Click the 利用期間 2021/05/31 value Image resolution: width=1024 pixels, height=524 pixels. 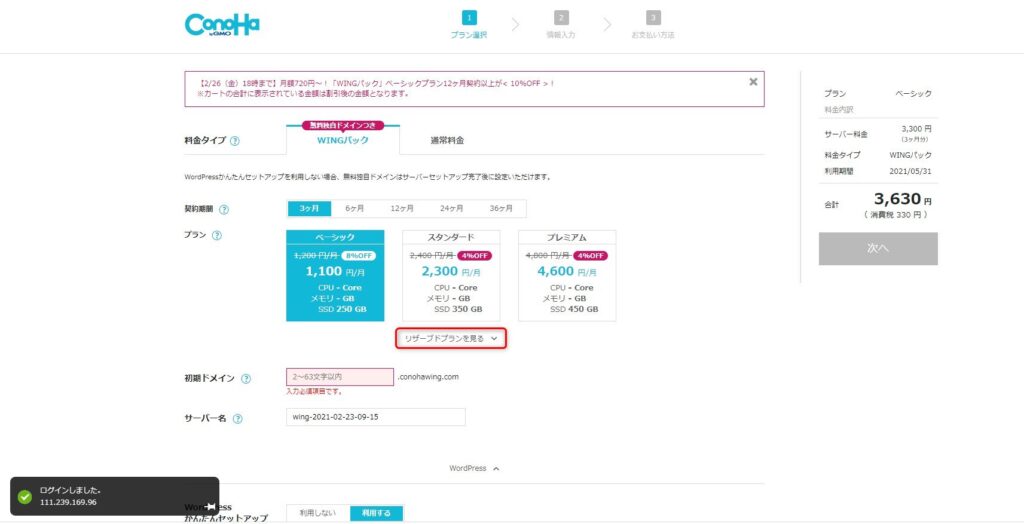coord(910,171)
